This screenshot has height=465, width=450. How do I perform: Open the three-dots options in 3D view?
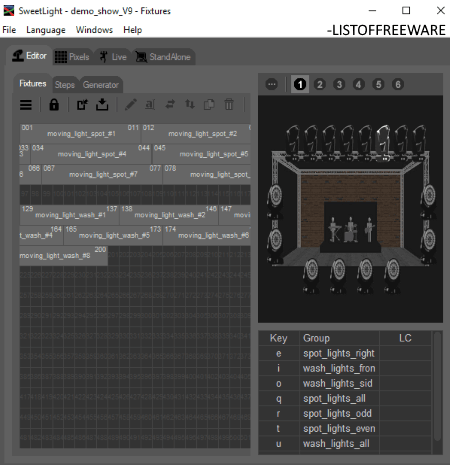click(272, 84)
